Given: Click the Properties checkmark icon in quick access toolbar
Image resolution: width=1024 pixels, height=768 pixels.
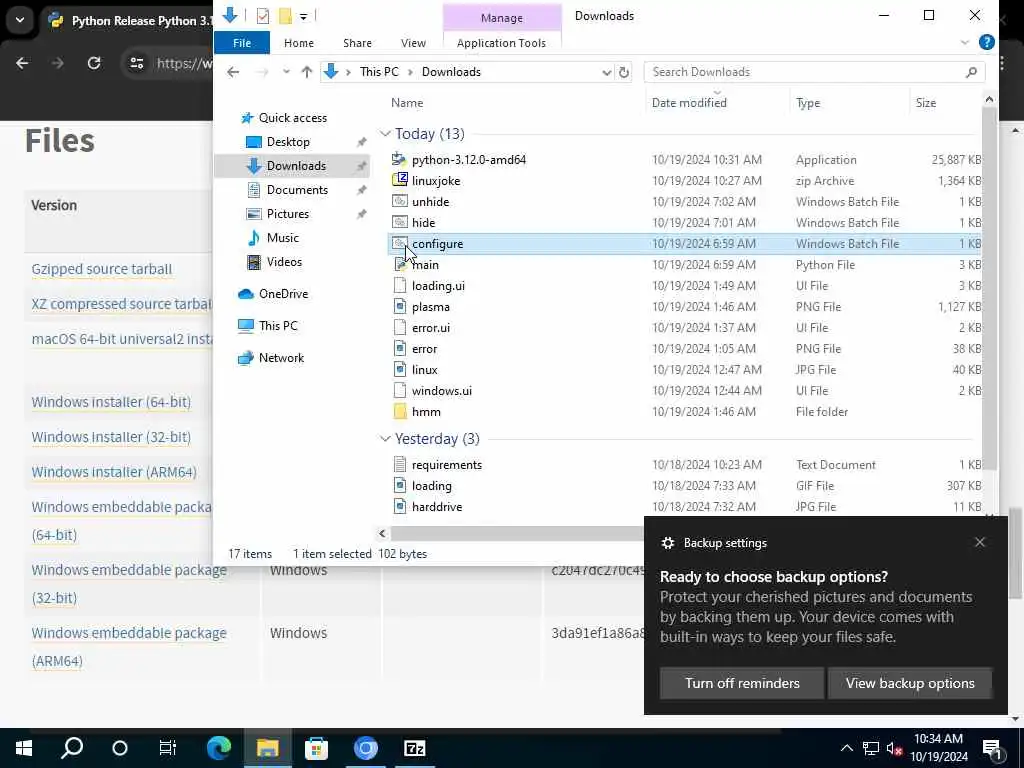Looking at the screenshot, I should click(x=263, y=16).
